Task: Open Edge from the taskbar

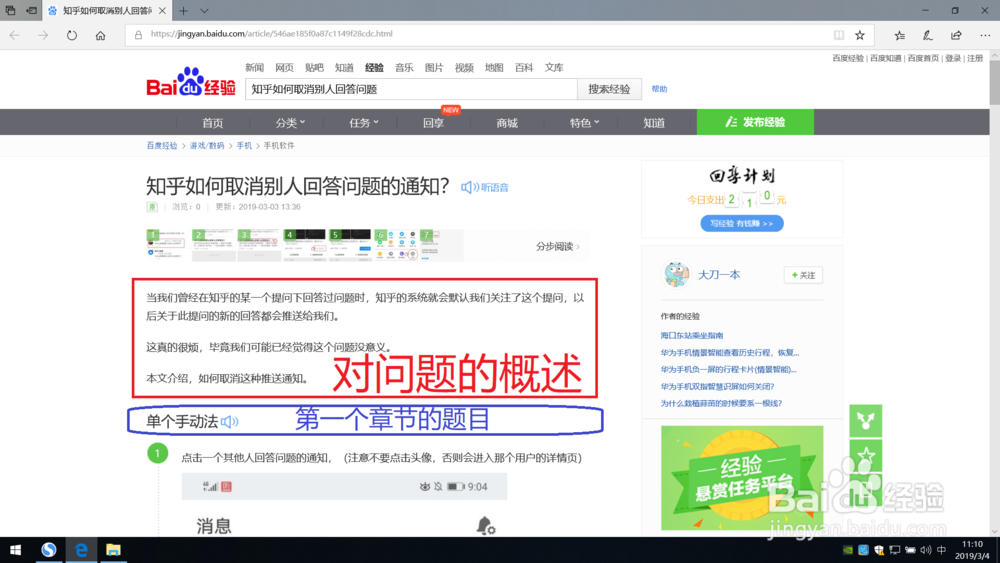Action: (x=81, y=550)
